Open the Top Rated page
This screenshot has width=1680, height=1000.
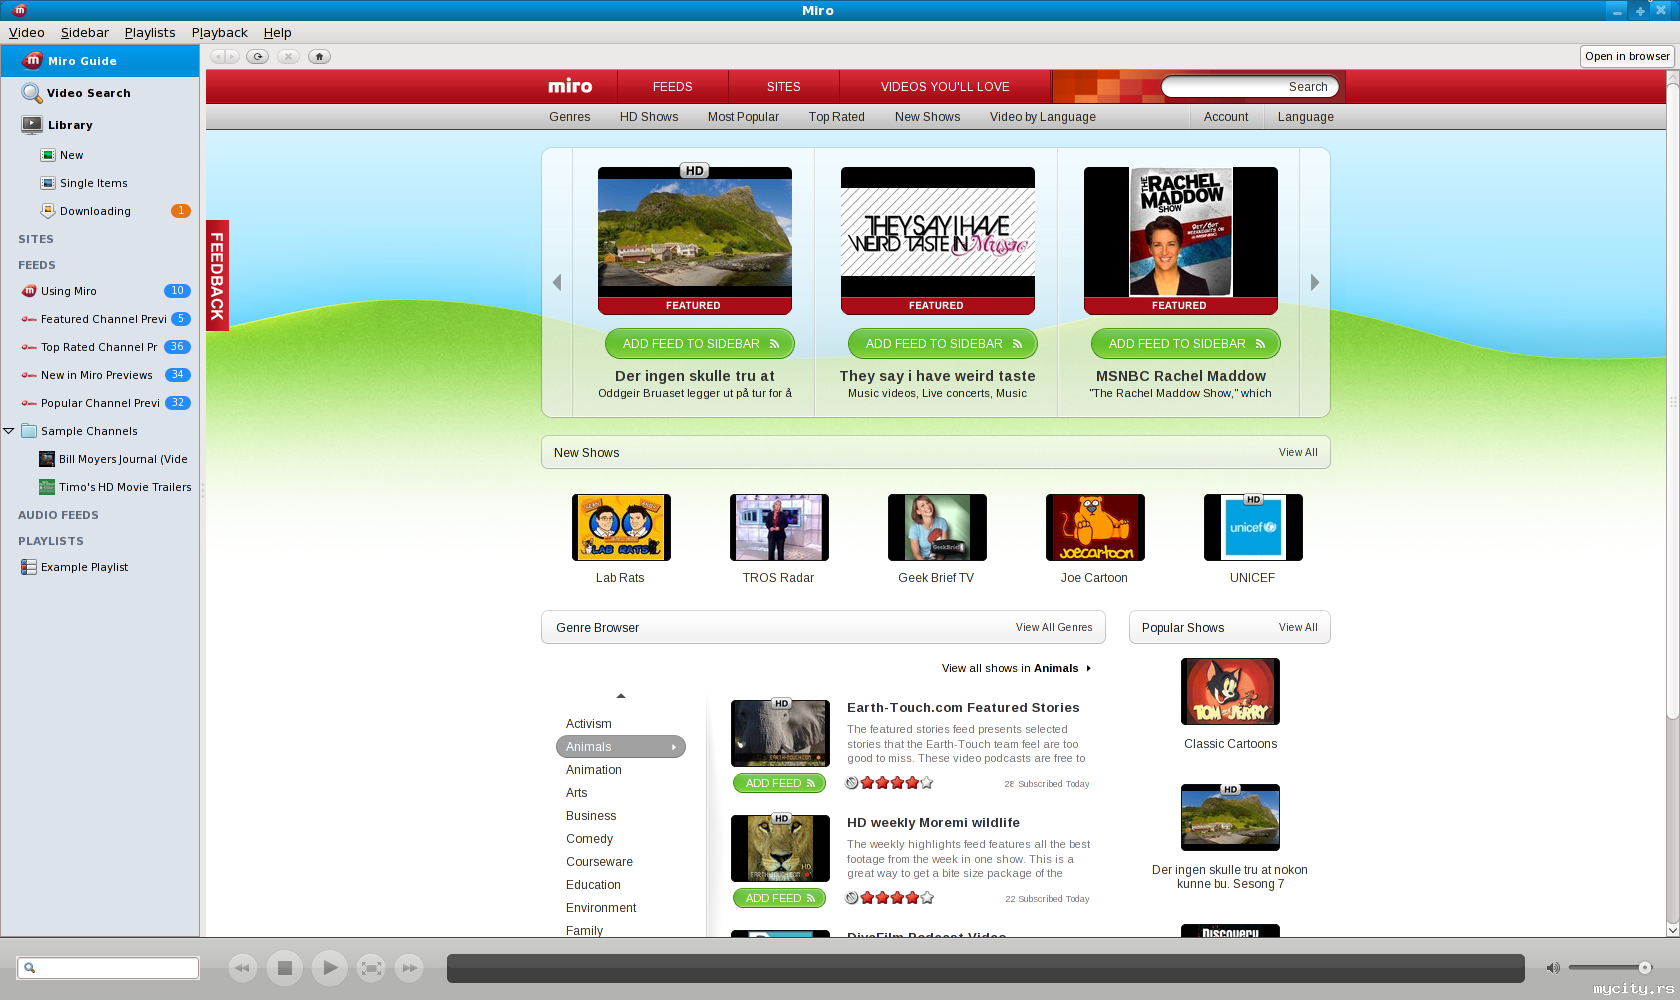tap(837, 117)
